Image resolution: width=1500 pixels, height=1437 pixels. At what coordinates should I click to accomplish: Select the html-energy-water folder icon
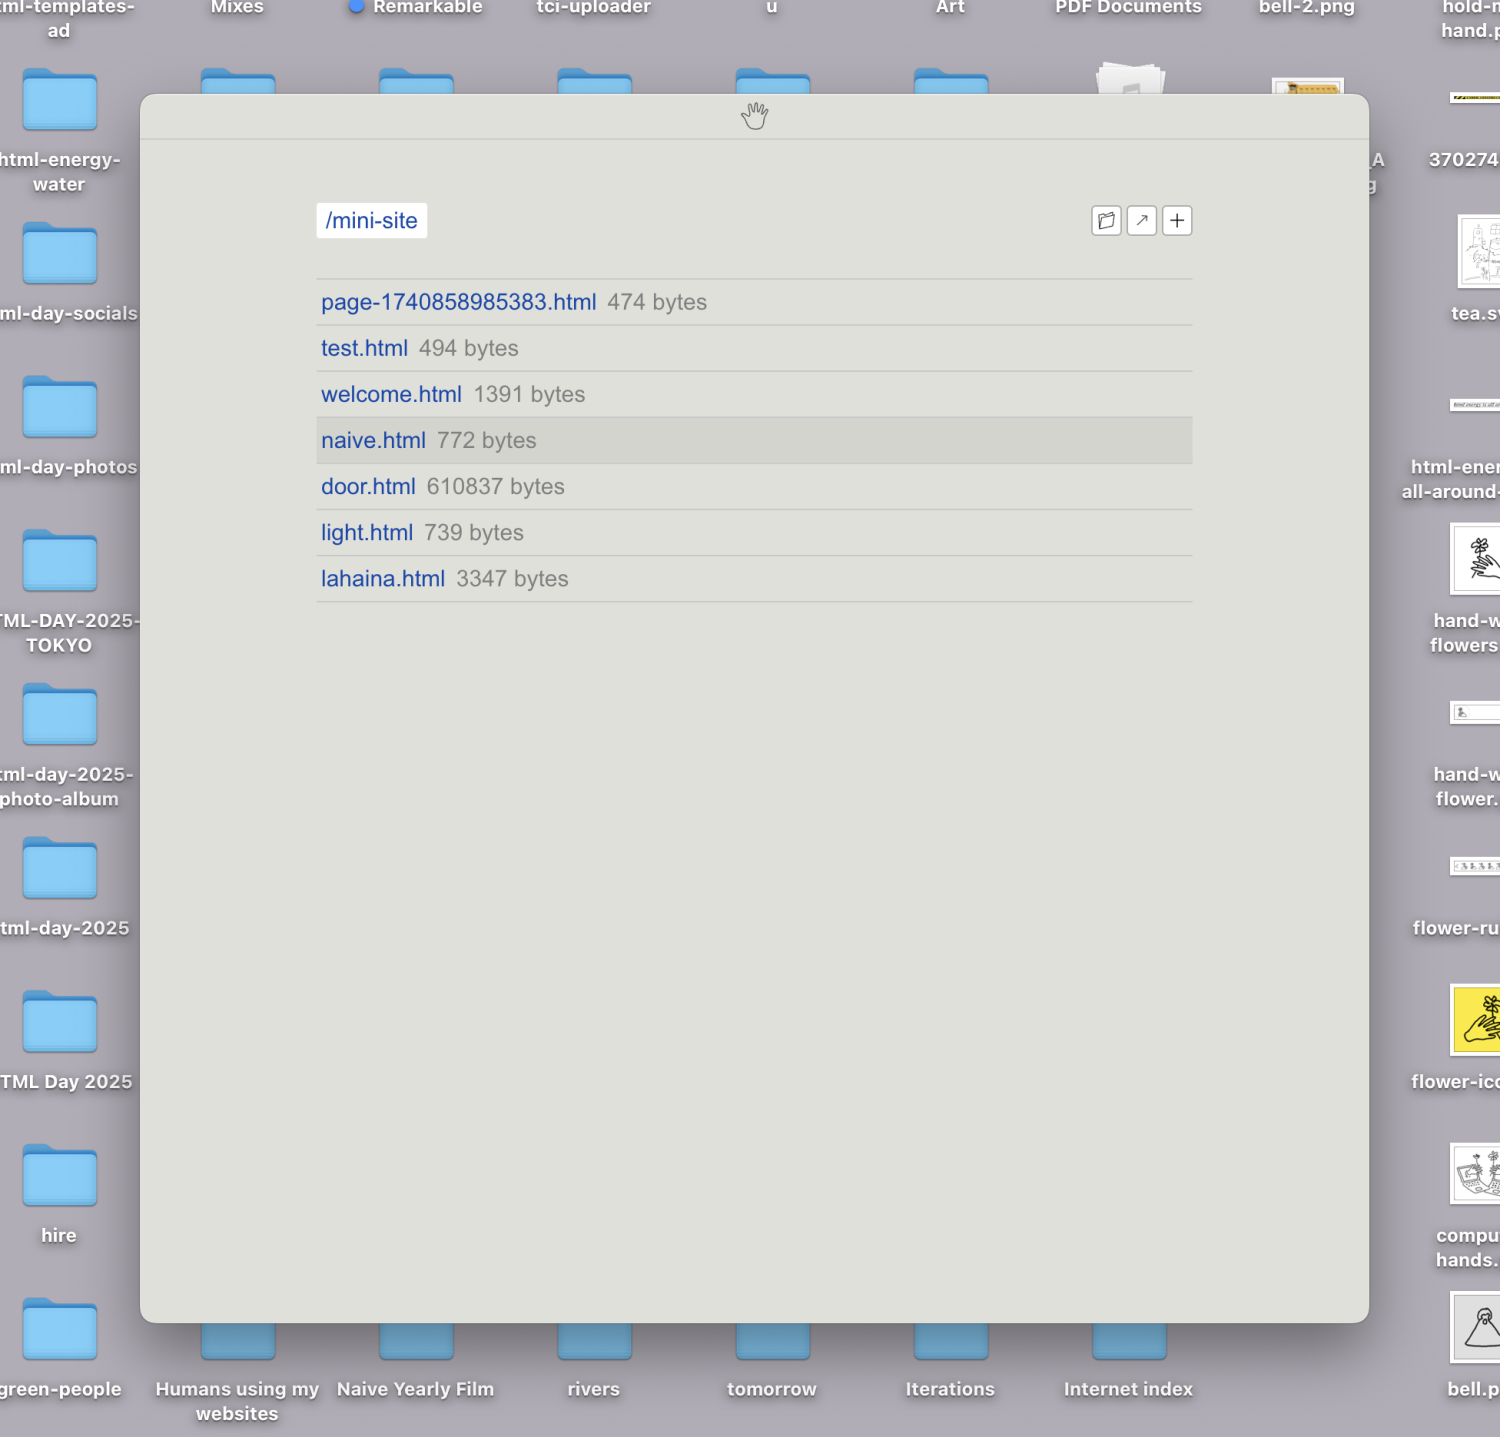click(x=59, y=101)
